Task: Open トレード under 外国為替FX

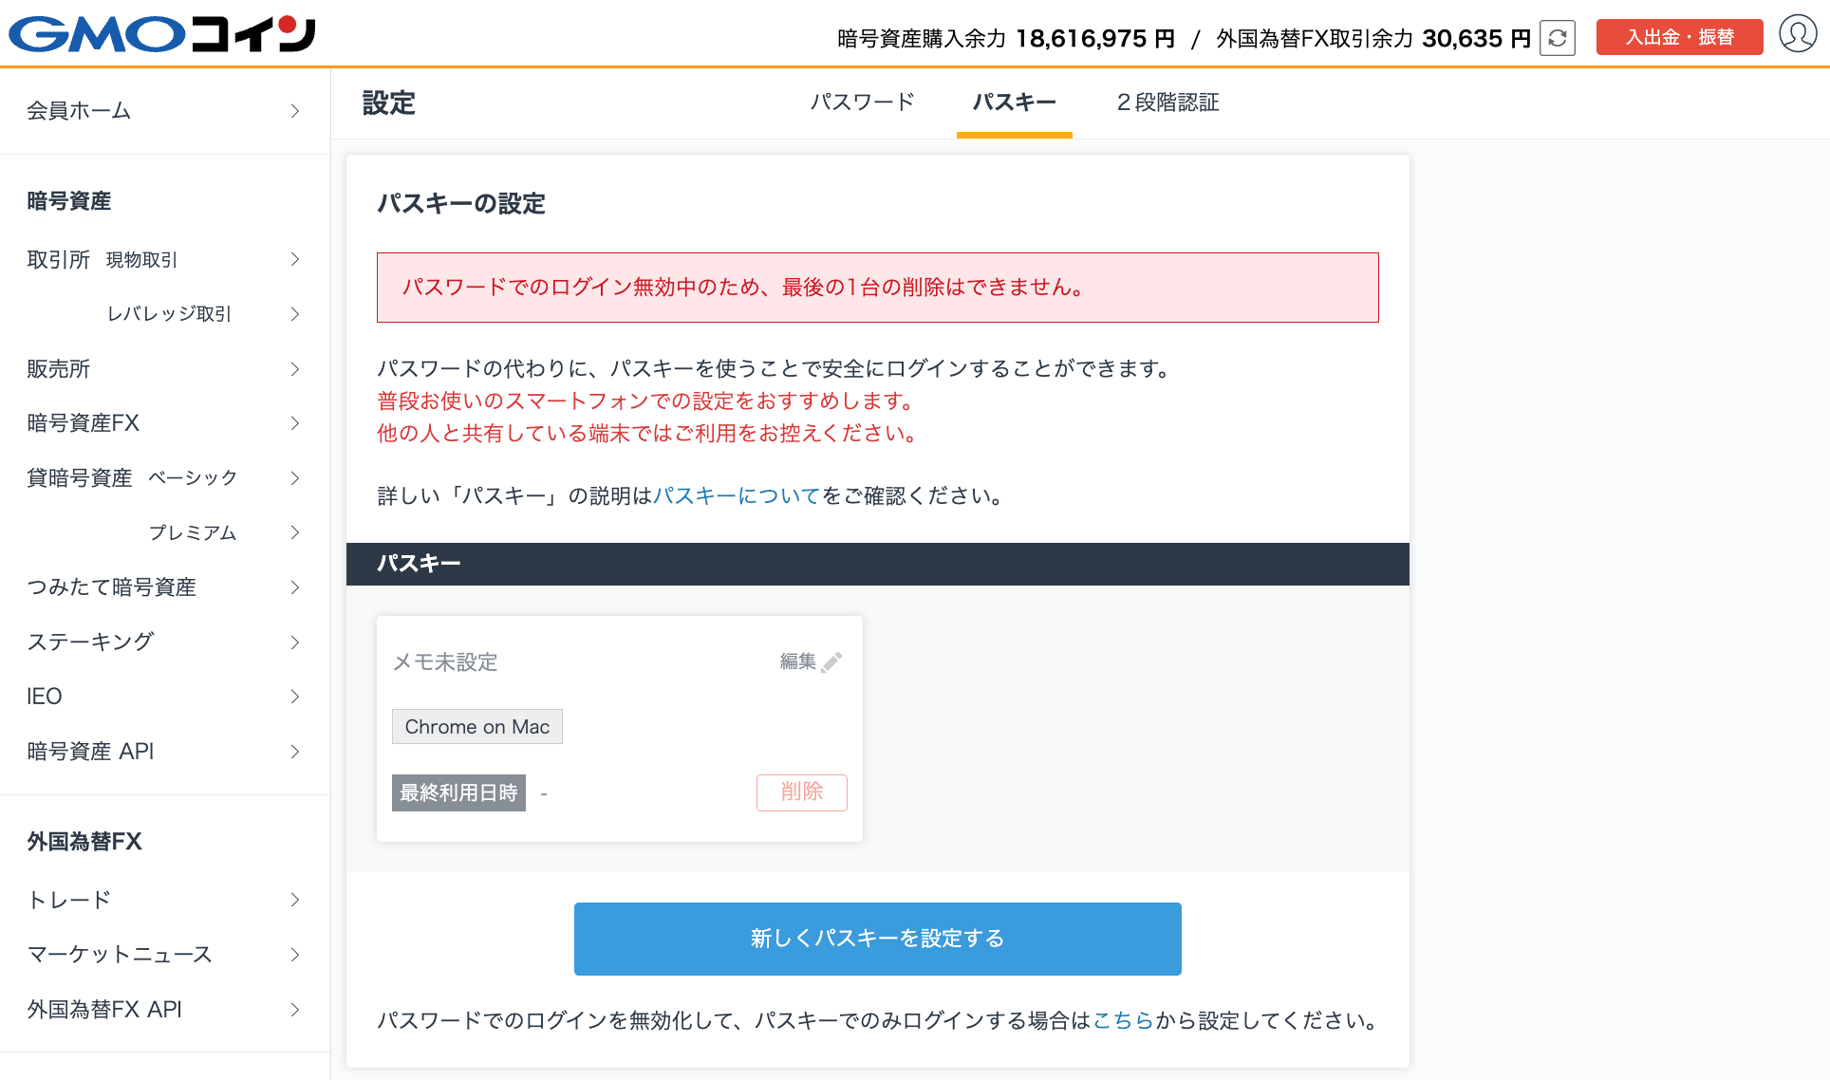Action: click(164, 900)
